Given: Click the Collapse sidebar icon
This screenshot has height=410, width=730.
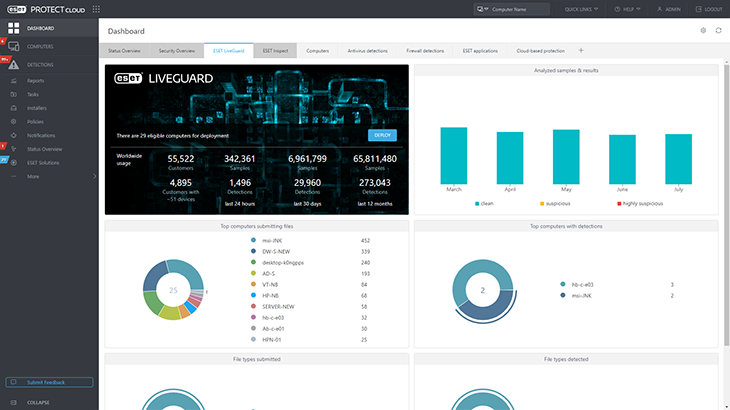Looking at the screenshot, I should 14,403.
